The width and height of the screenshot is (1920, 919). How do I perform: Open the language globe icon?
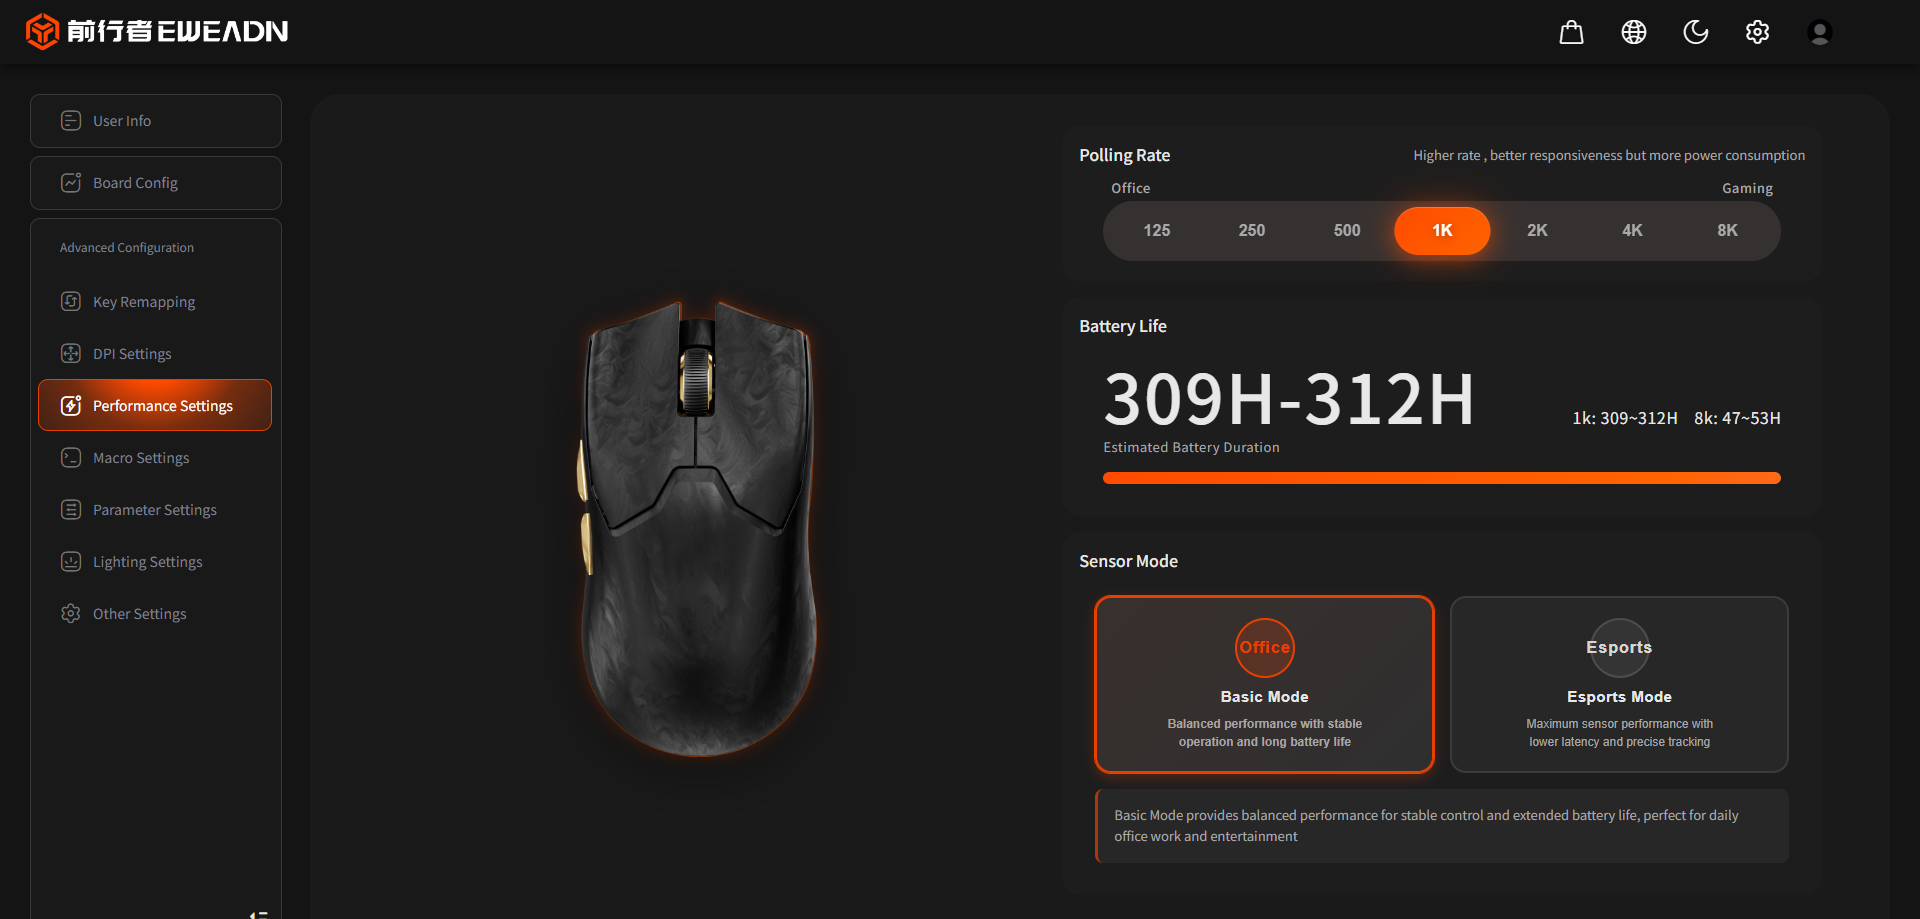[1633, 32]
